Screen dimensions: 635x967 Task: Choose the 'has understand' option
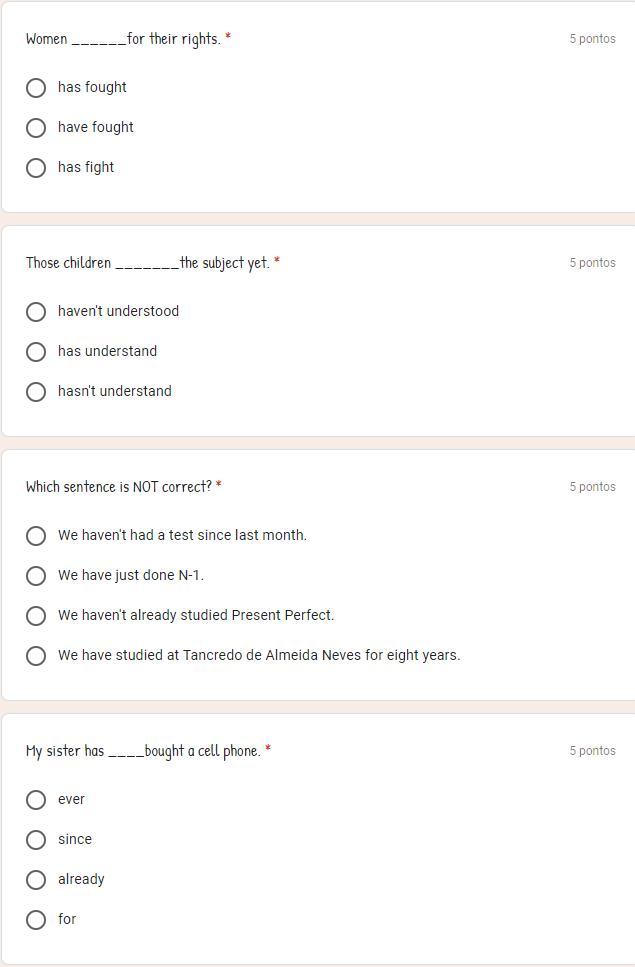[x=36, y=352]
